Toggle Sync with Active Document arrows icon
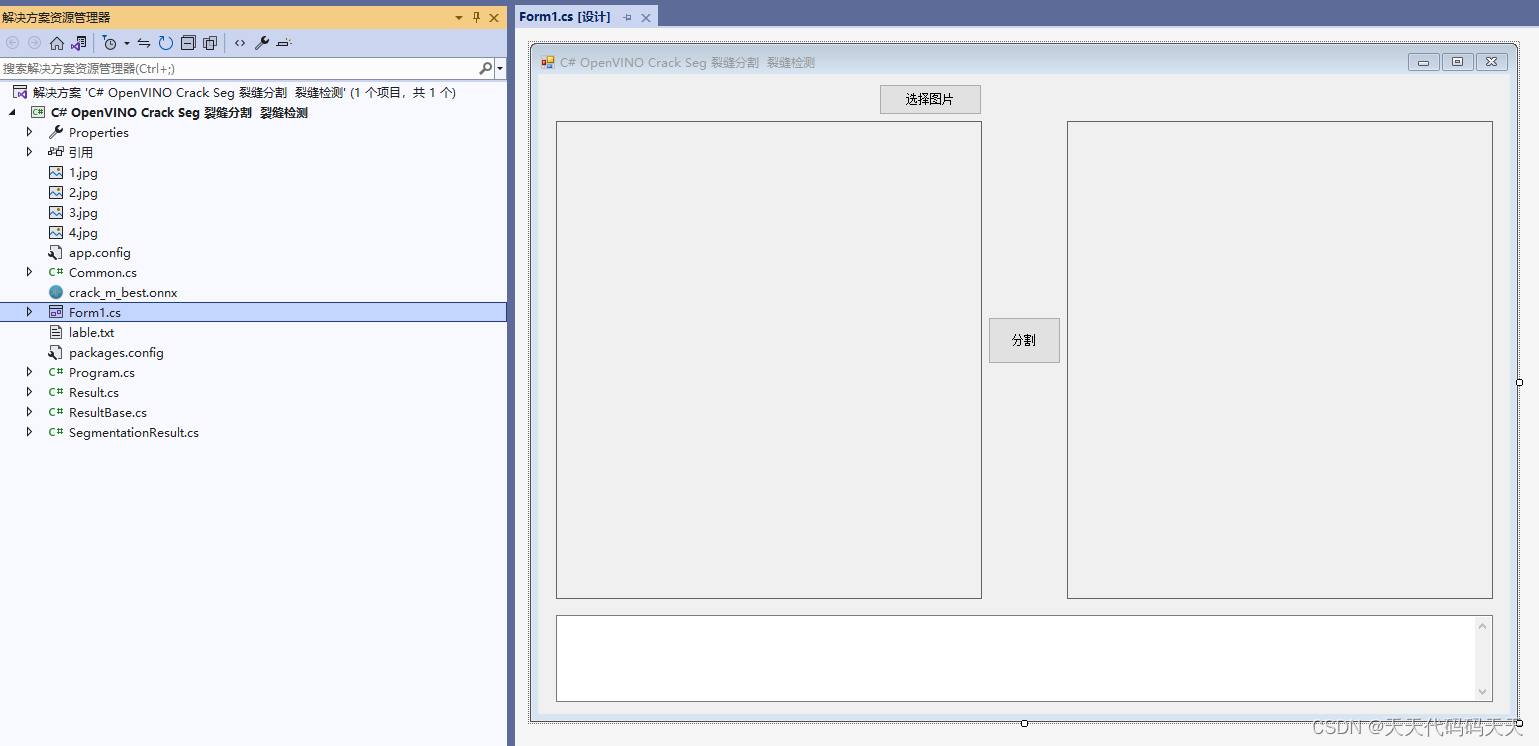1539x746 pixels. [x=144, y=43]
